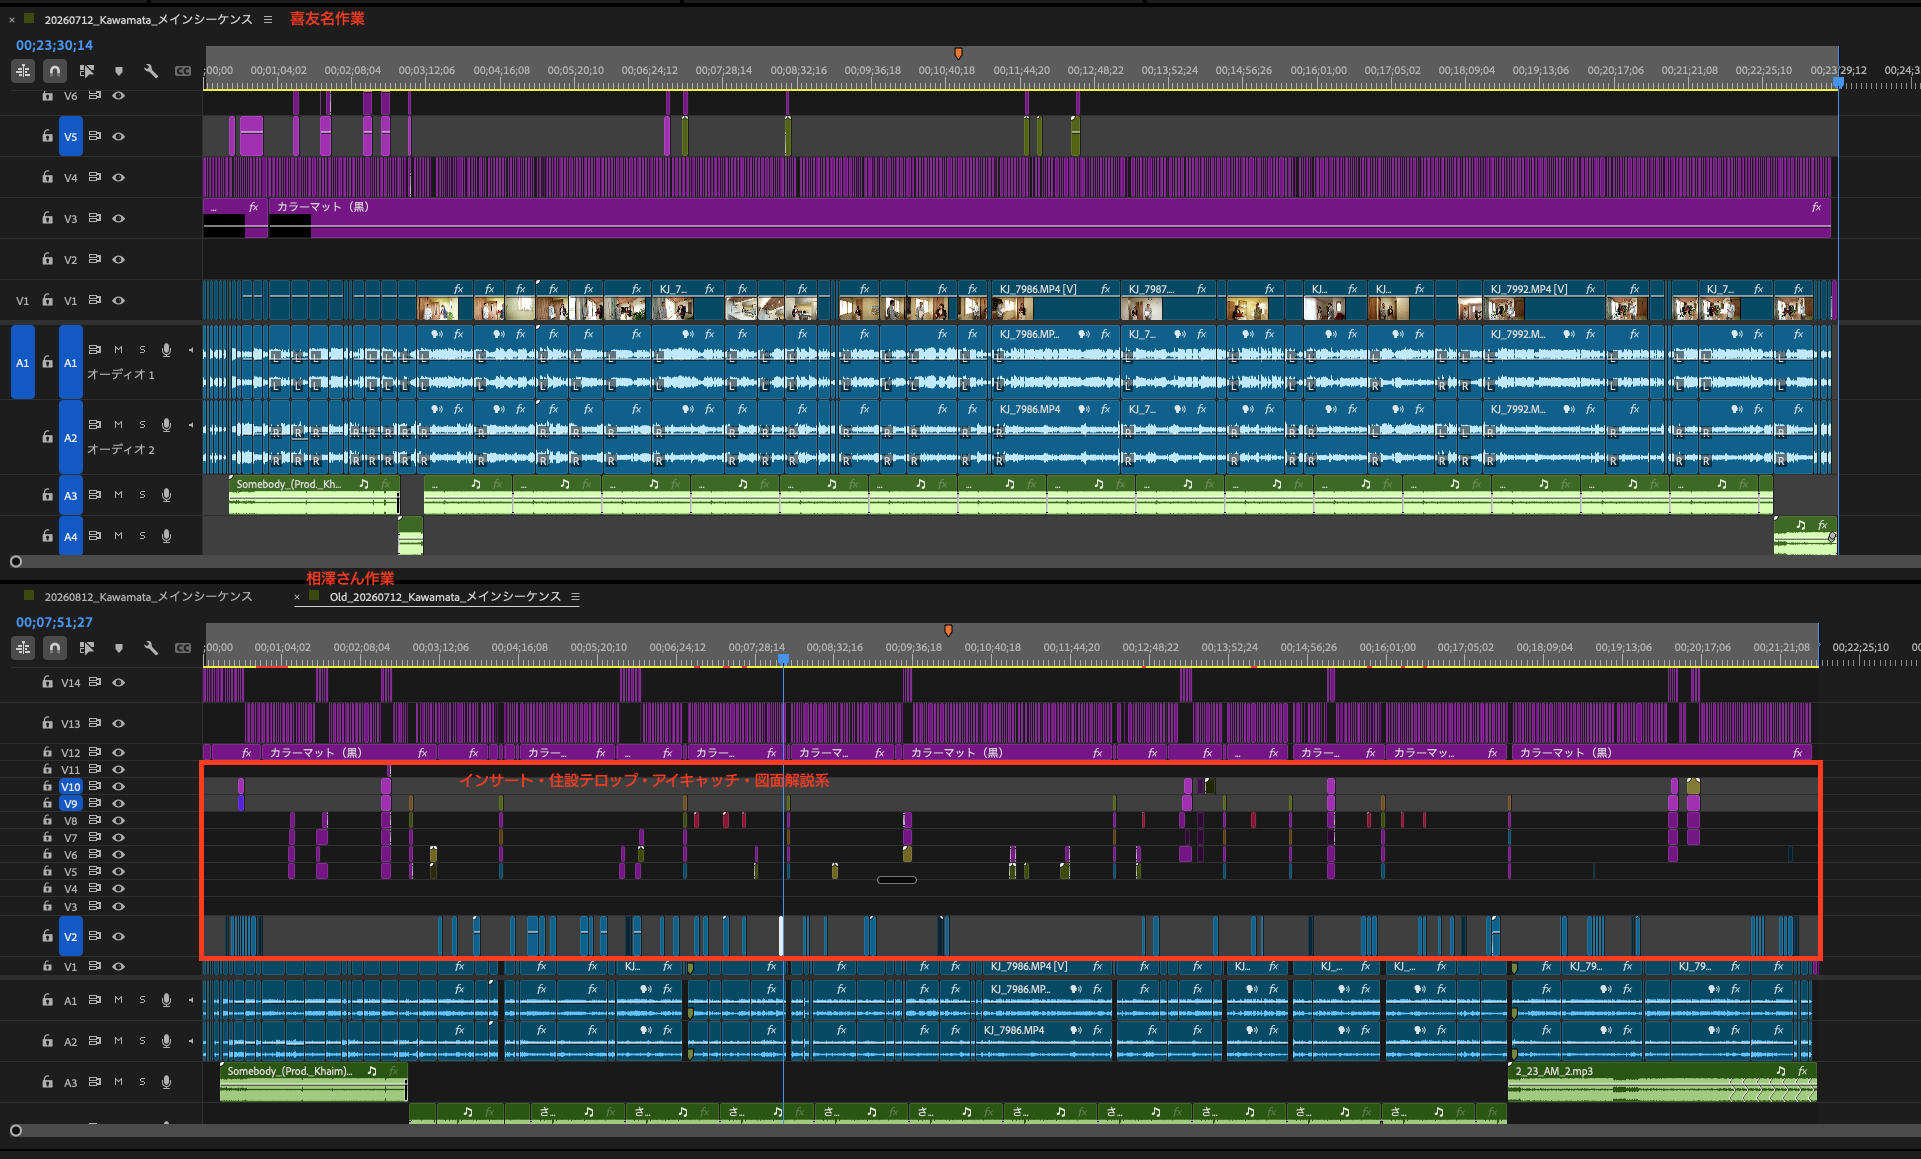1921x1159 pixels.
Task: Select 20260712_Kawamata_メインシーケンス tab at top
Action: tap(148, 19)
